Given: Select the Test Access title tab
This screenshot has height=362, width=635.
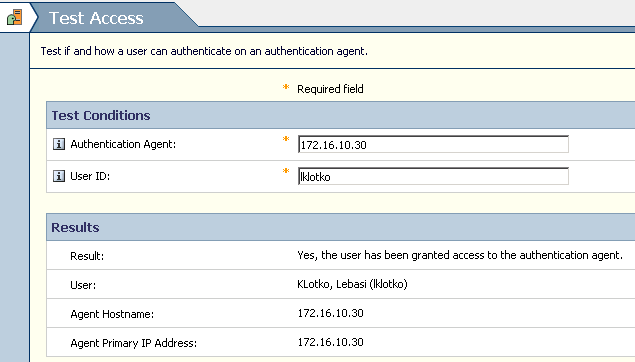Looking at the screenshot, I should [x=96, y=18].
